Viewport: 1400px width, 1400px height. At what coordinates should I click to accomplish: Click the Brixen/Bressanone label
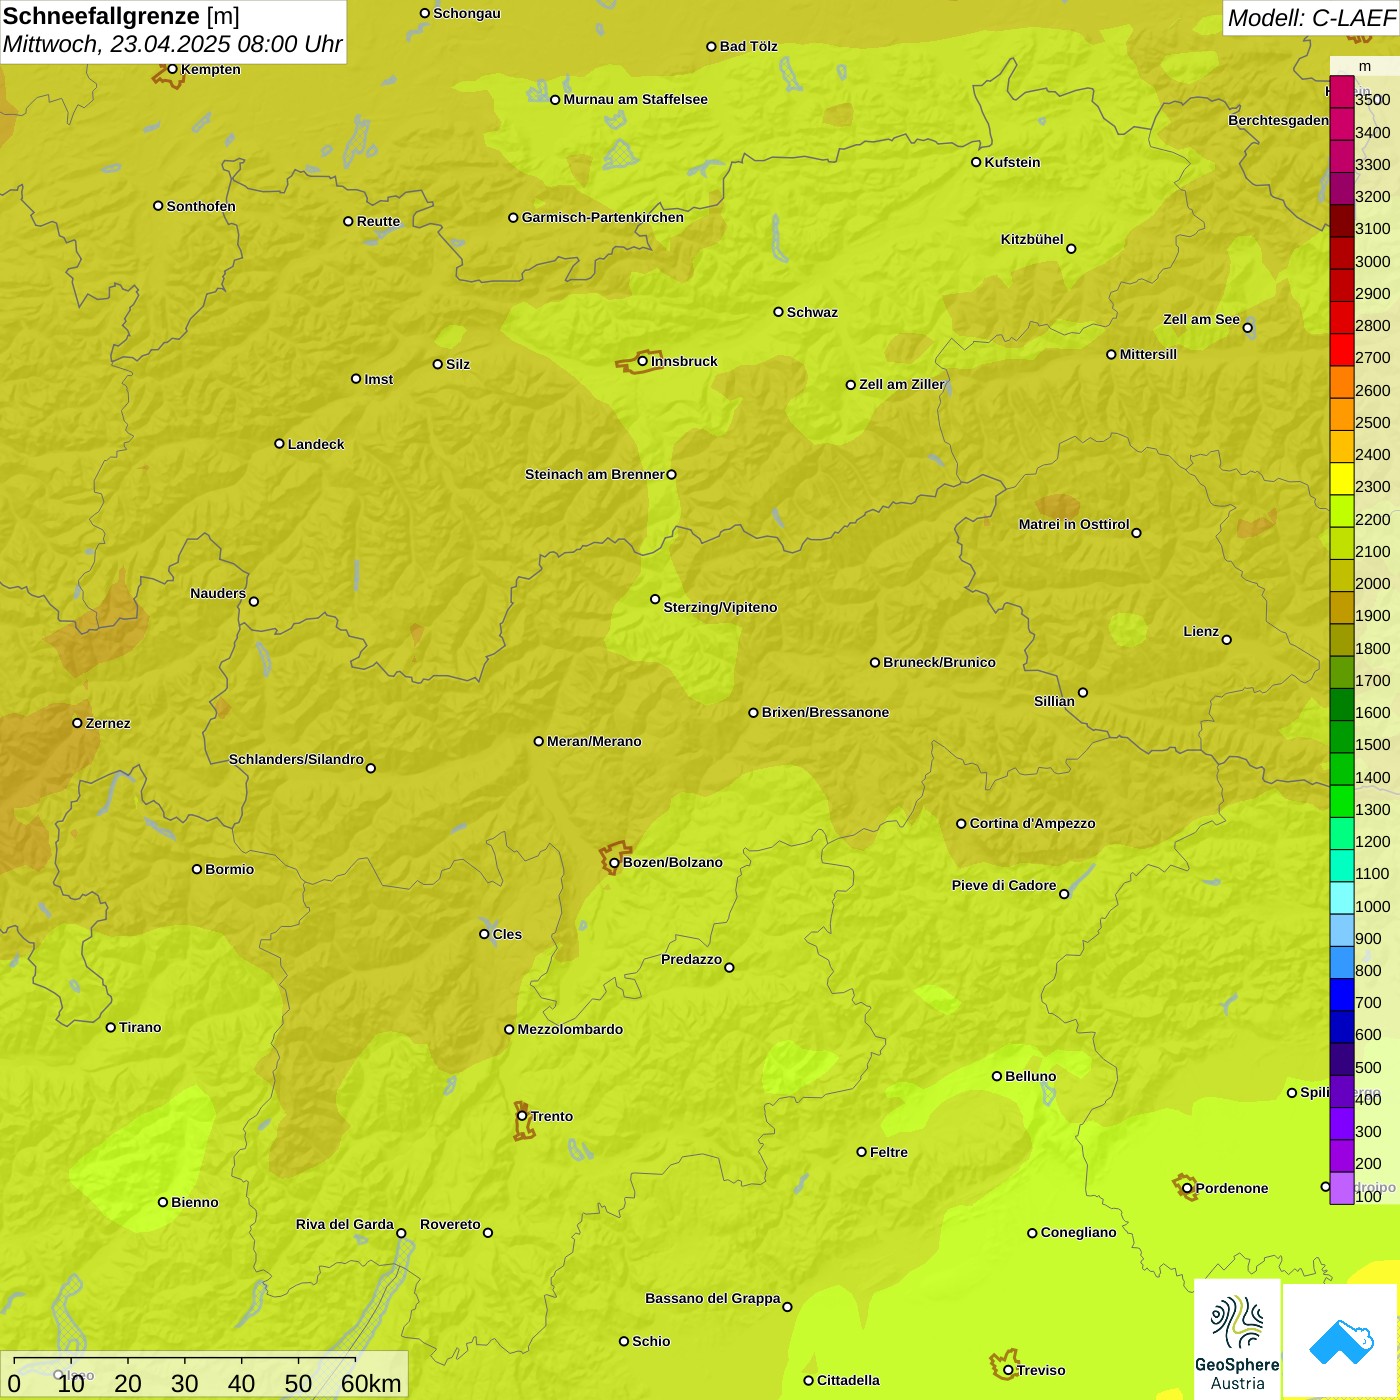tap(825, 712)
